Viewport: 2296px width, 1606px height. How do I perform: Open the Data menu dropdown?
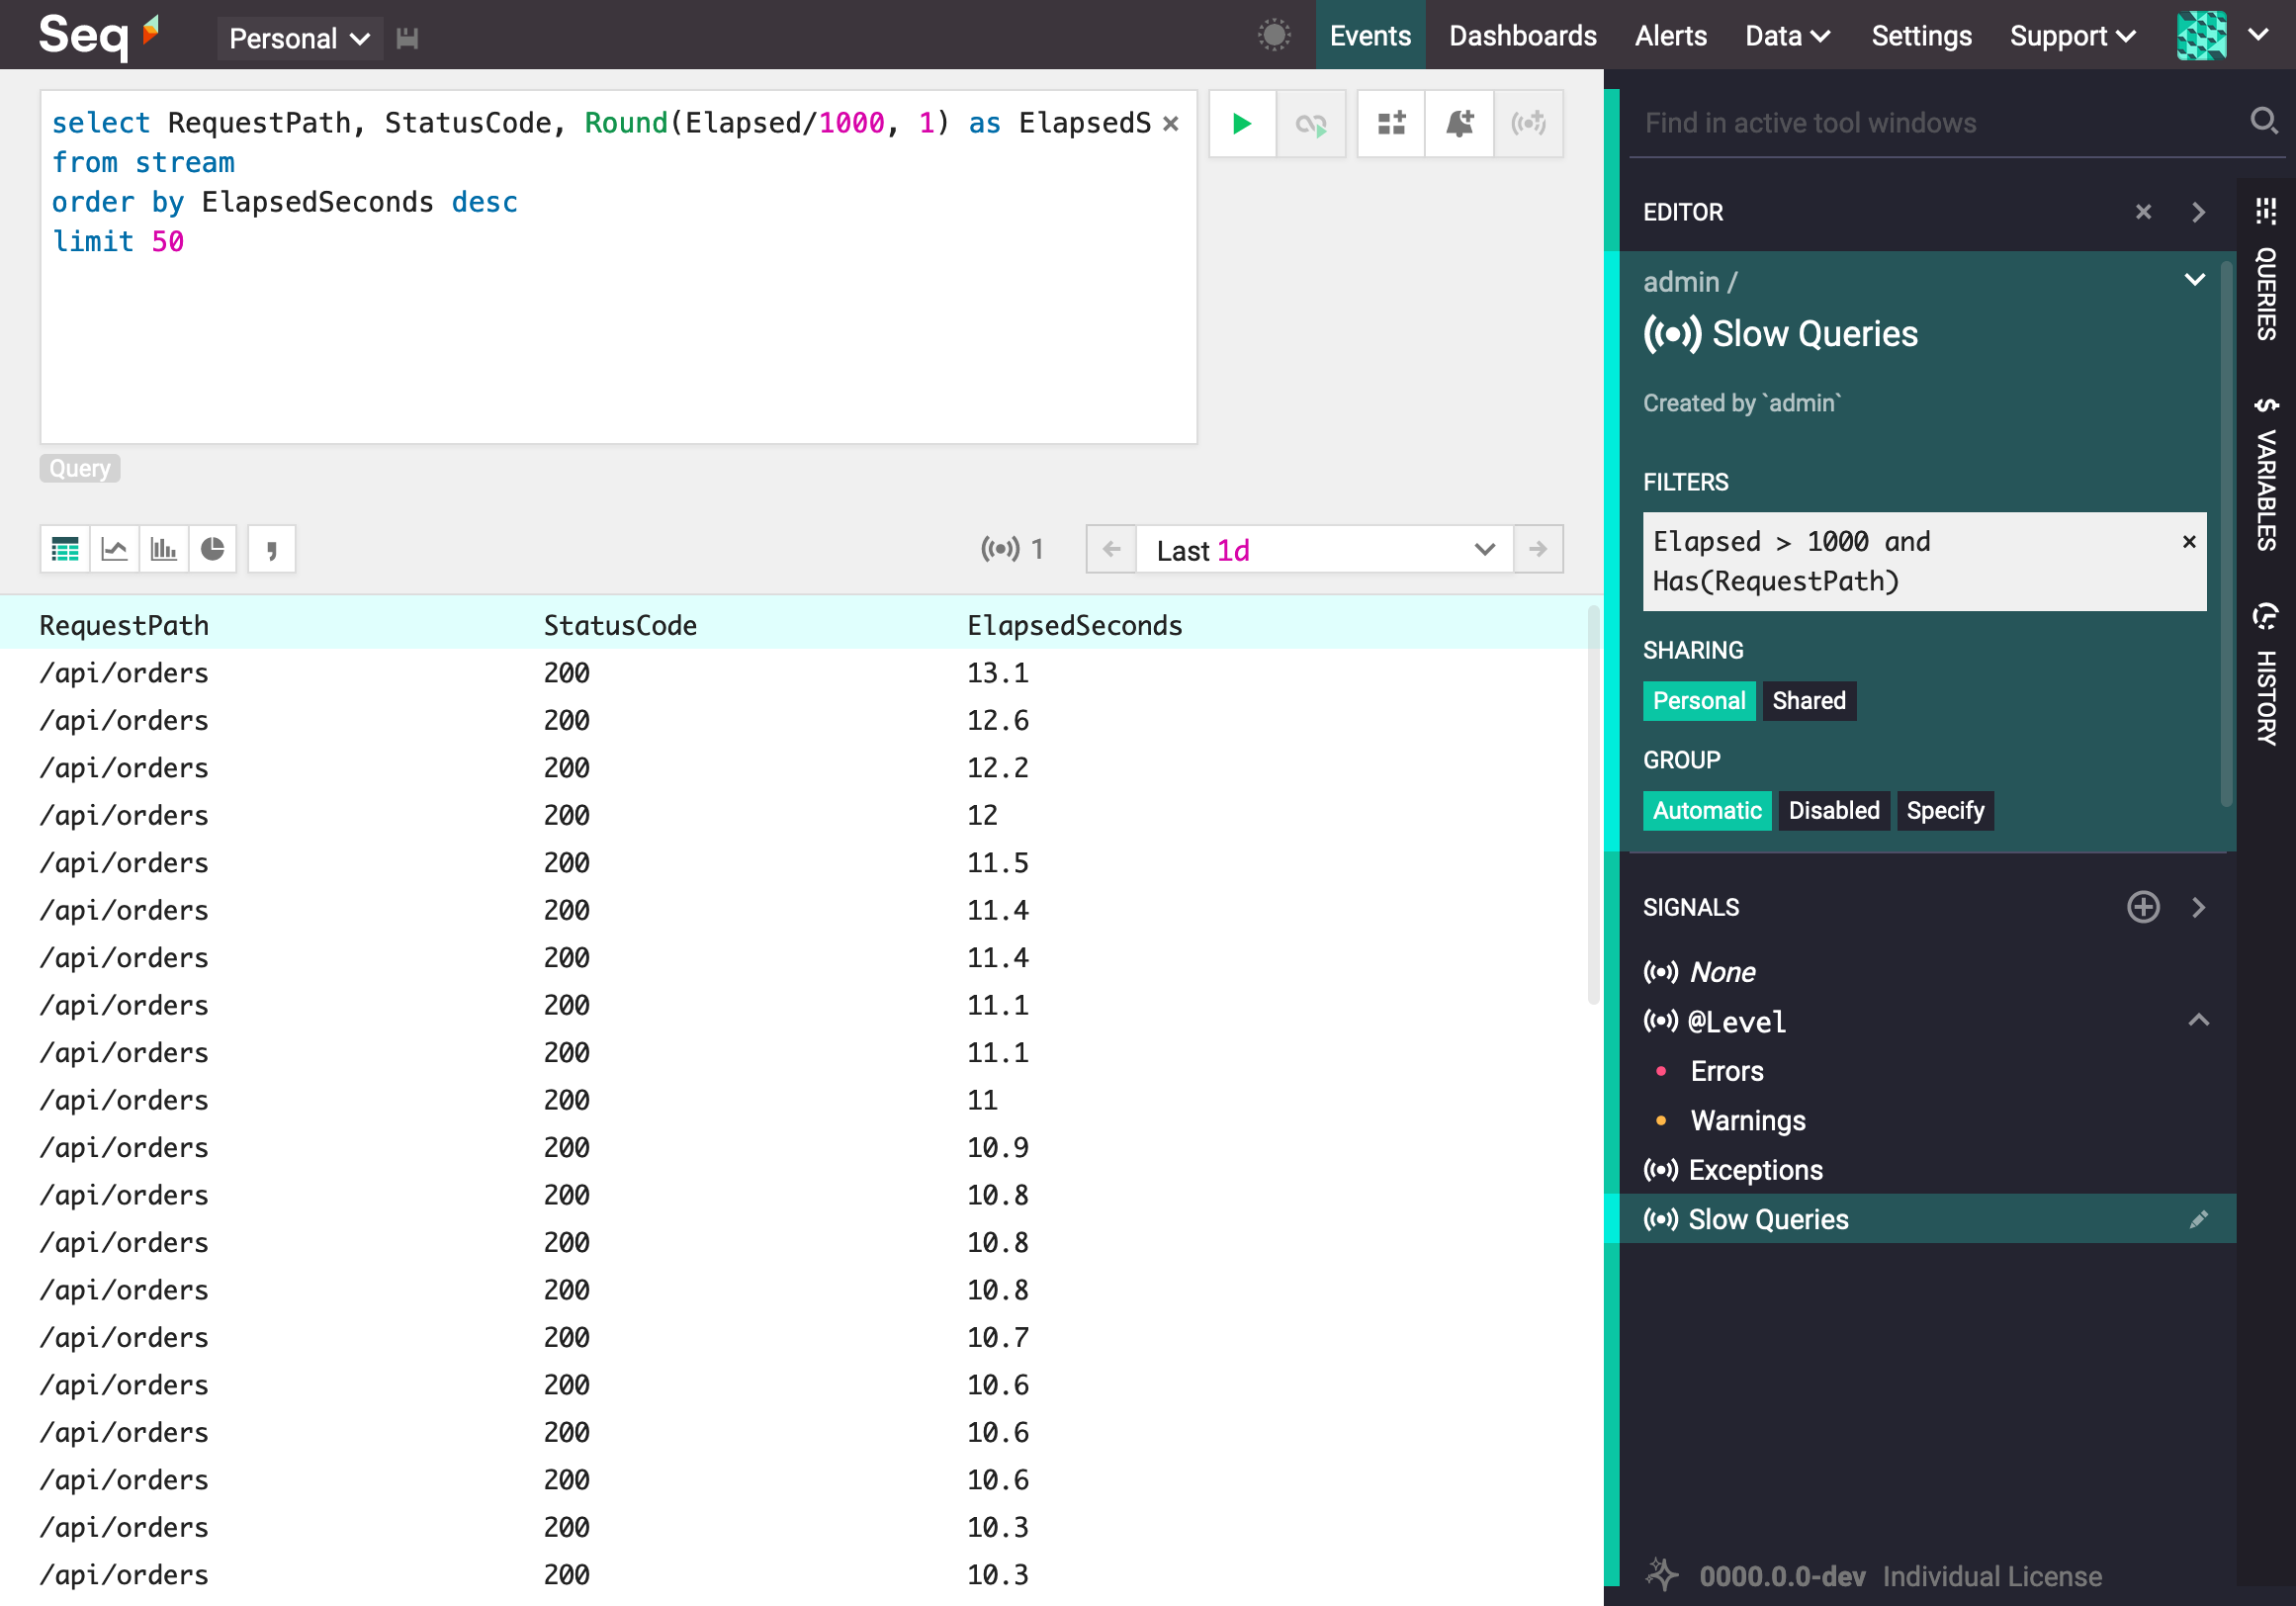pyautogui.click(x=1787, y=36)
